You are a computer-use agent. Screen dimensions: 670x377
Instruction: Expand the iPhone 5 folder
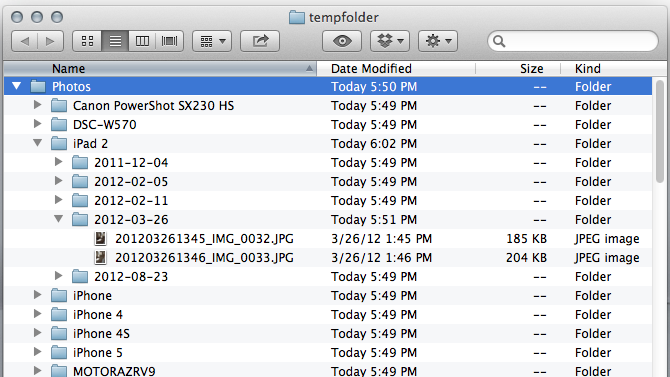38,352
